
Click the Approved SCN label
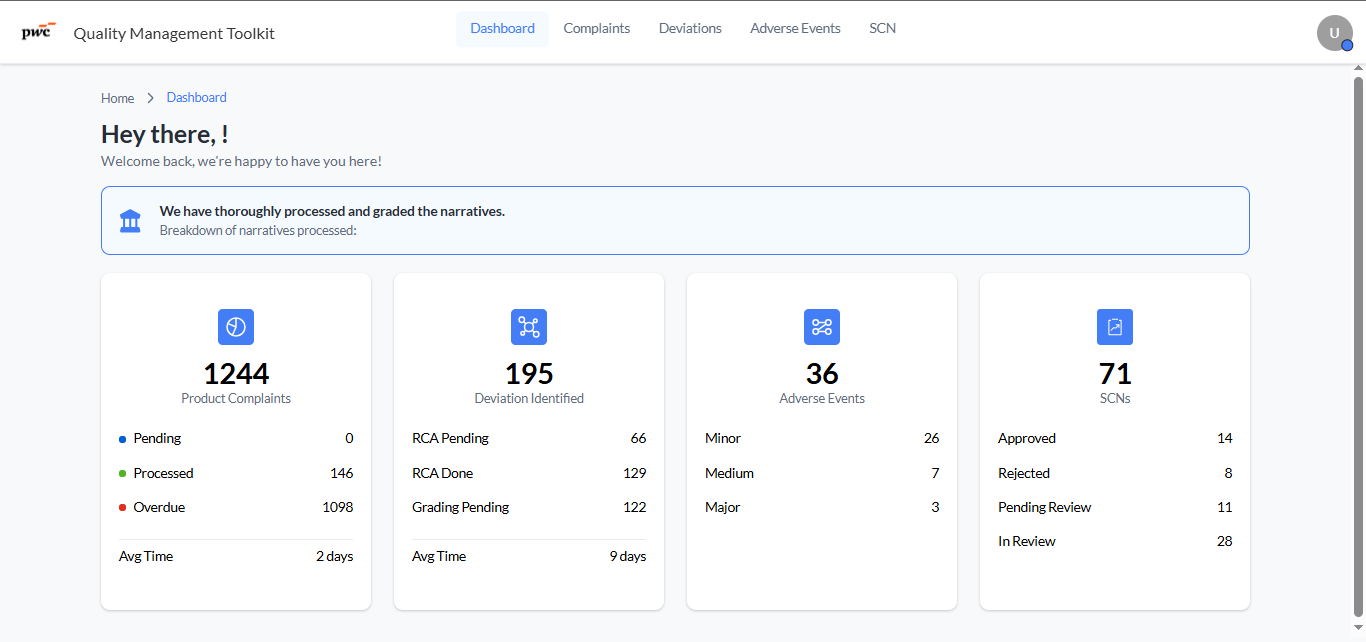(x=1027, y=438)
